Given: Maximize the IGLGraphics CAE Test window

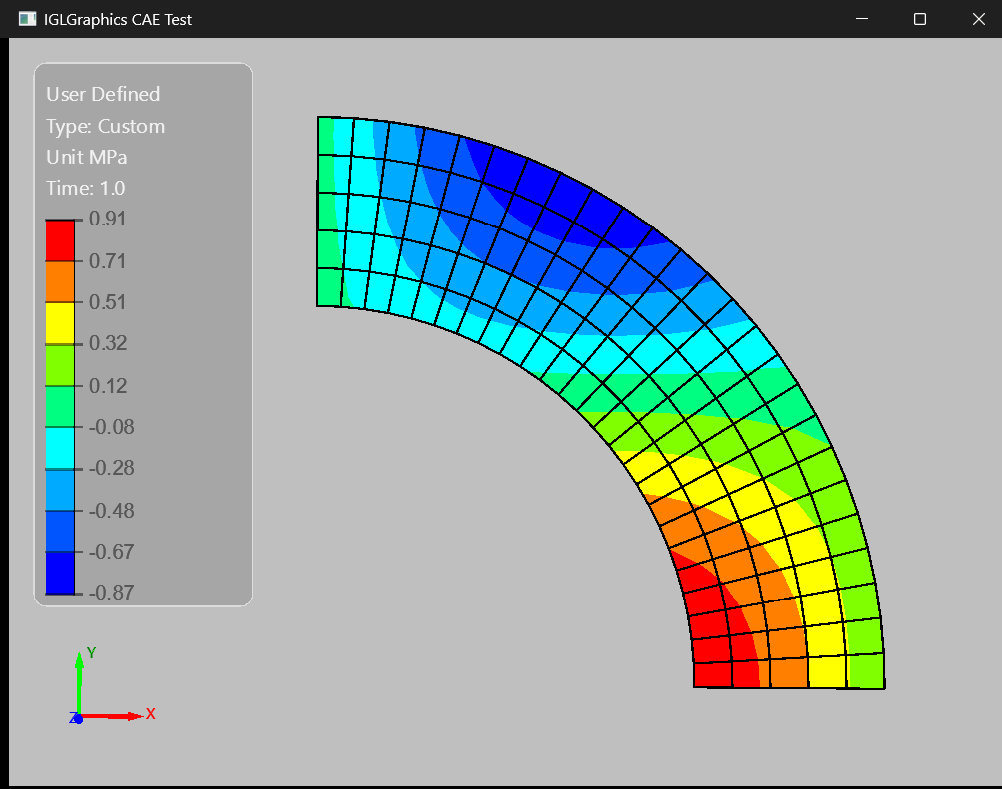Looking at the screenshot, I should tap(920, 19).
